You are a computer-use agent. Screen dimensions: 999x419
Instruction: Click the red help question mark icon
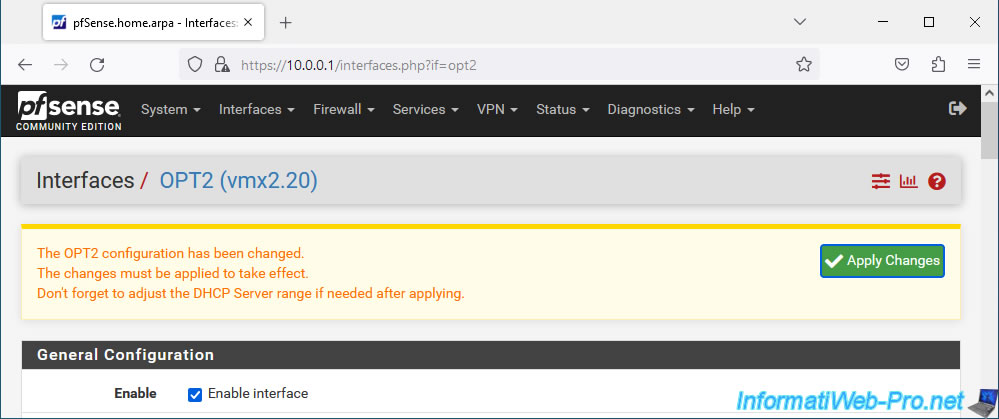(x=937, y=181)
